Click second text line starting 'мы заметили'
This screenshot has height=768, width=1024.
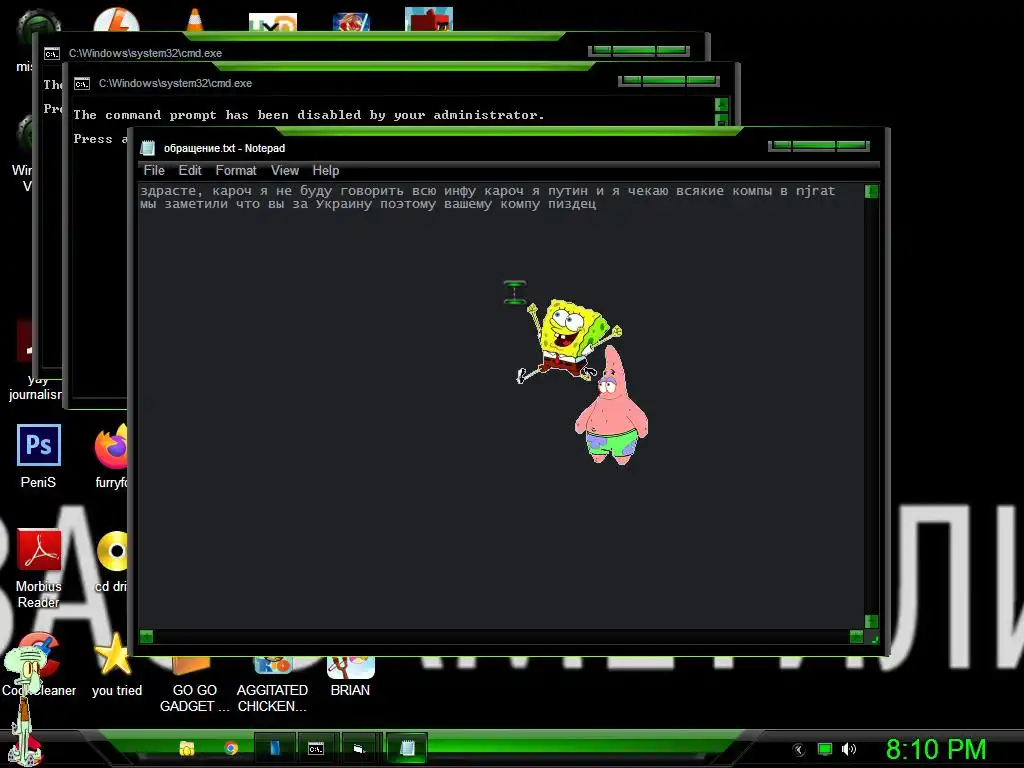(368, 204)
